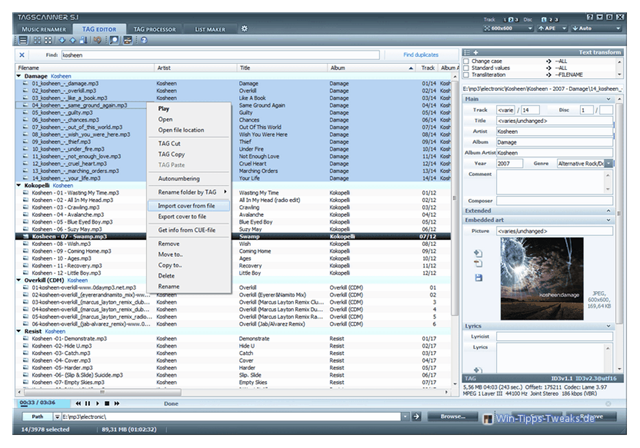Click the undo toolbar icon
640x448 pixels.
point(97,40)
